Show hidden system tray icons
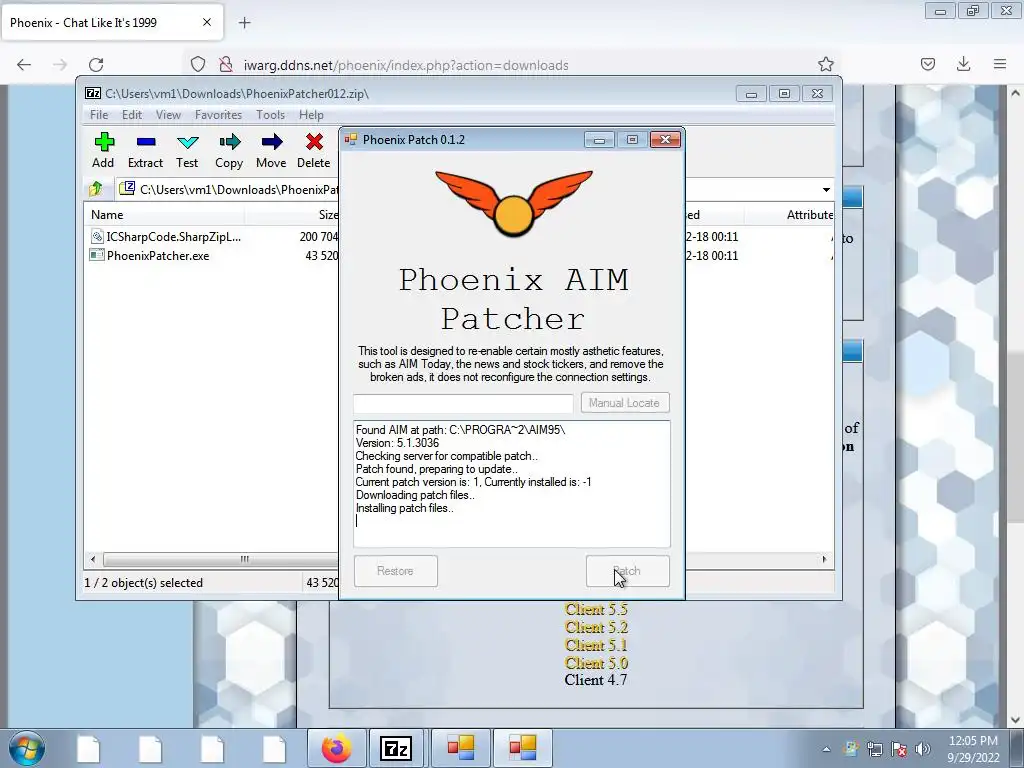Image resolution: width=1024 pixels, height=768 pixels. coord(827,749)
